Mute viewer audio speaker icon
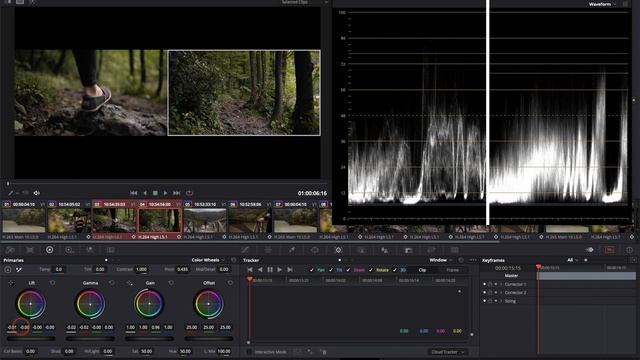640x360 pixels. pos(36,193)
